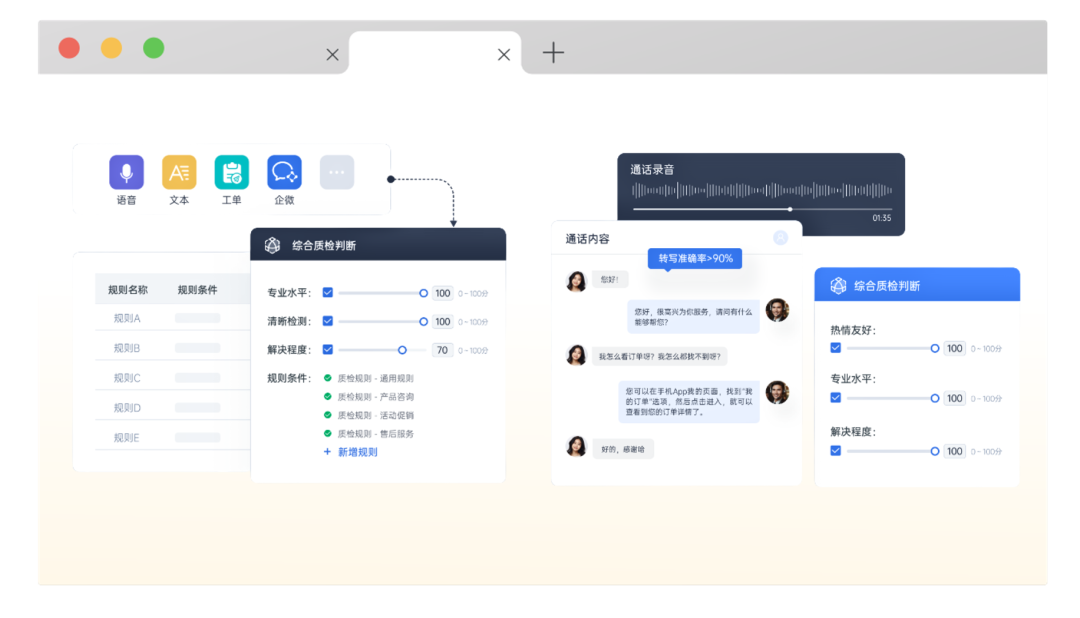Select the 规则E row in the rules table
This screenshot has width=1080, height=618.
[172, 437]
